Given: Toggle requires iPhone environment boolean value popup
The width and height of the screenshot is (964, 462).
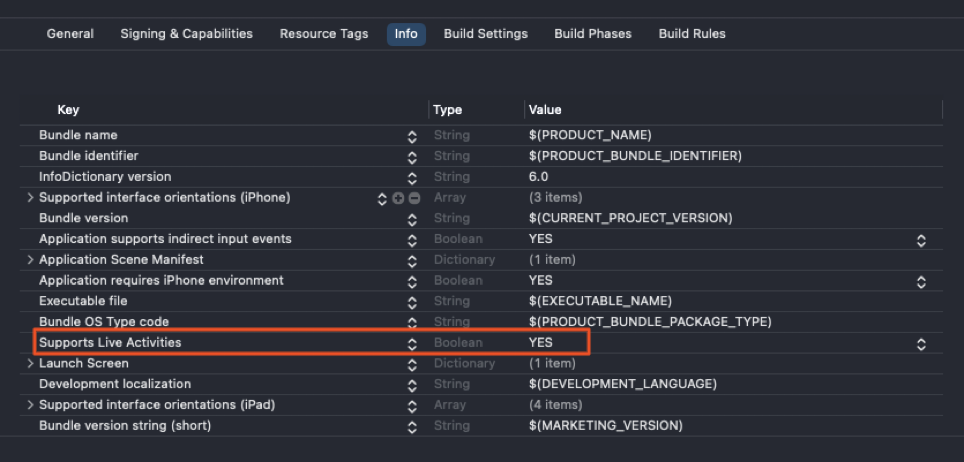Looking at the screenshot, I should 921,282.
